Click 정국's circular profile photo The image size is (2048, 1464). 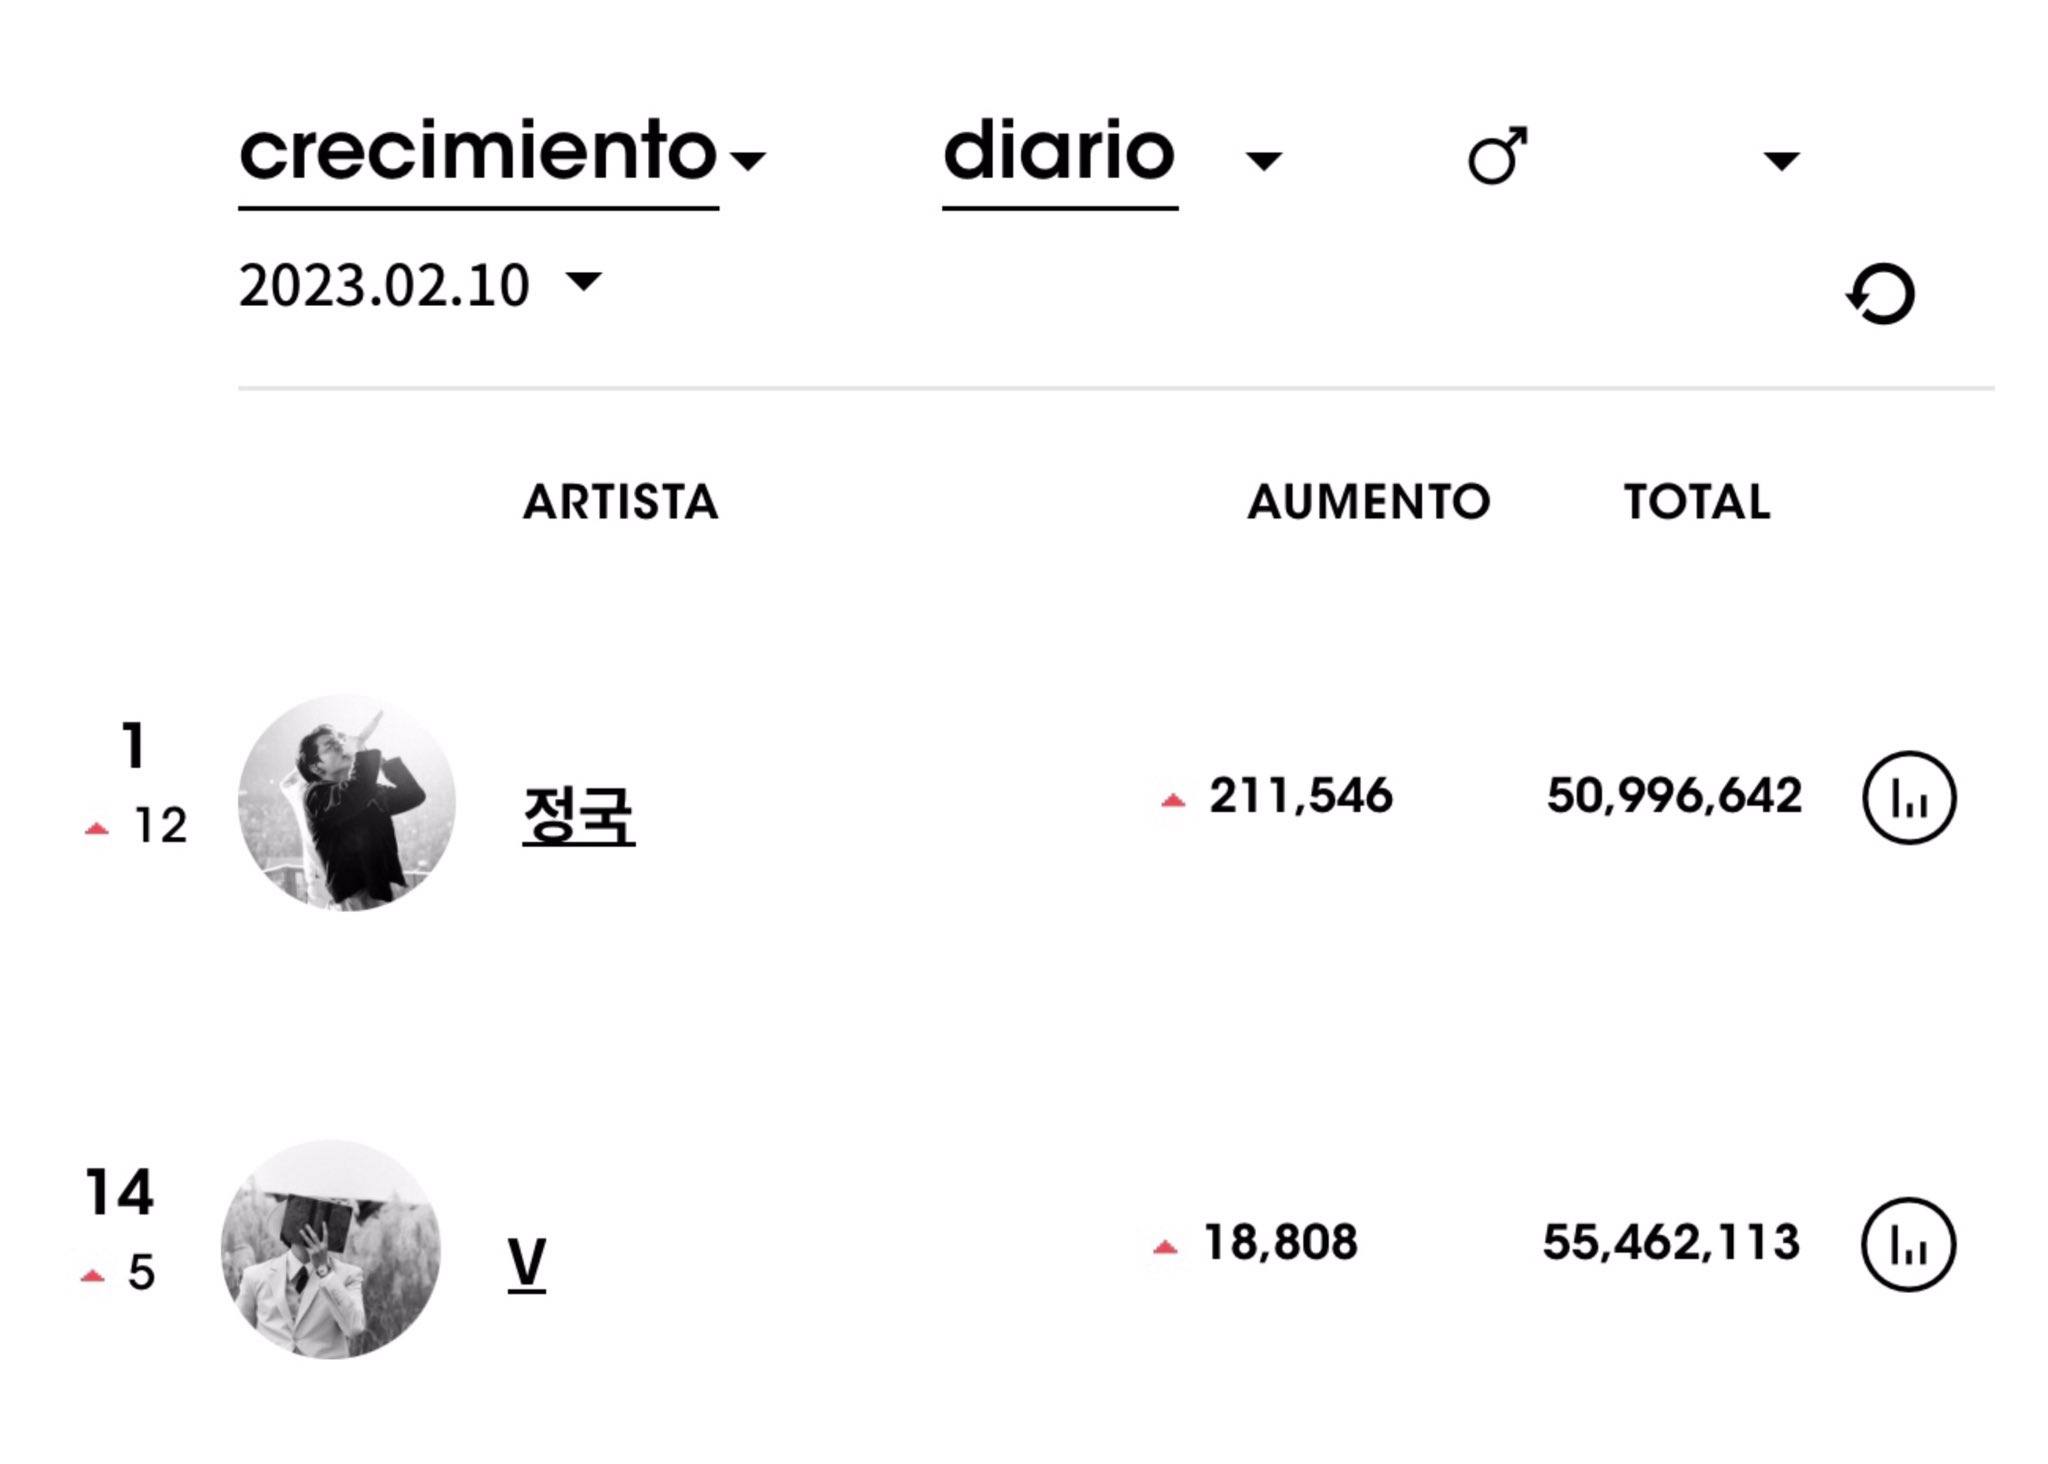[x=347, y=803]
